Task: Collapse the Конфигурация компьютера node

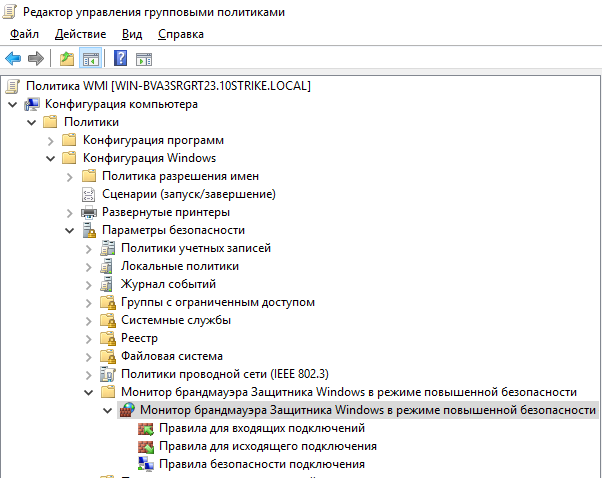Action: pos(12,104)
